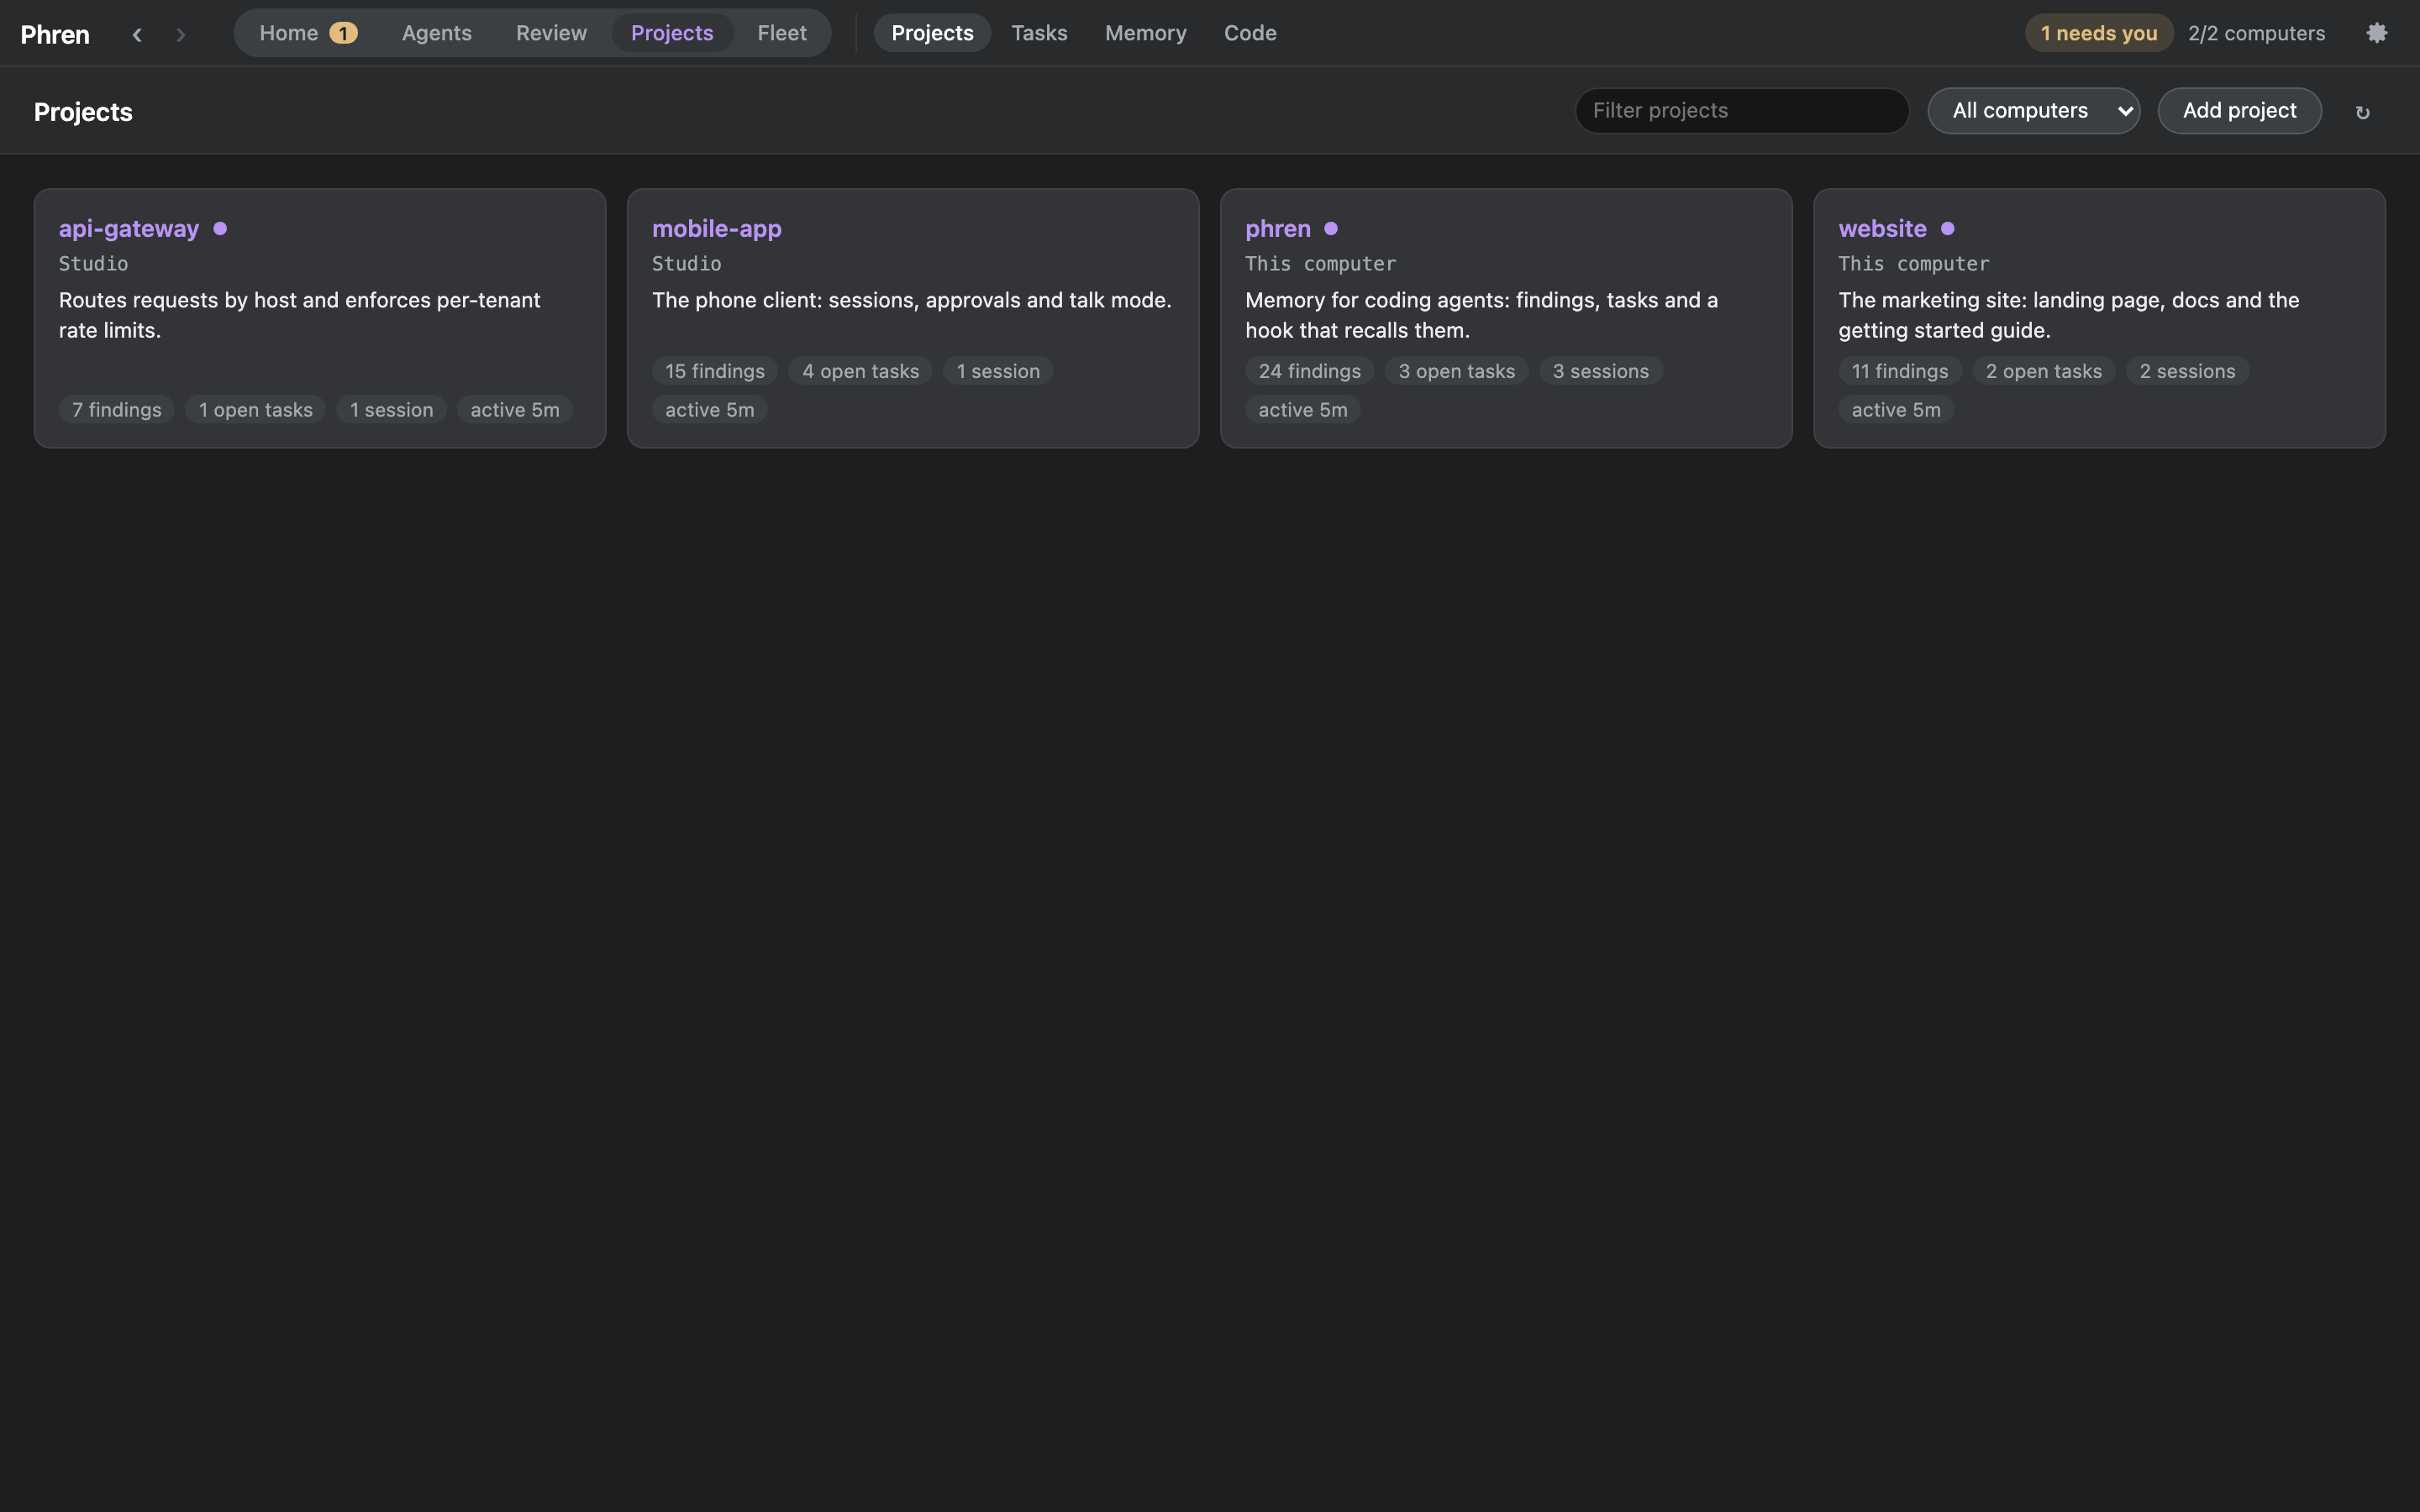Go back with the left chevron arrow
2420x1512 pixels.
(x=137, y=34)
